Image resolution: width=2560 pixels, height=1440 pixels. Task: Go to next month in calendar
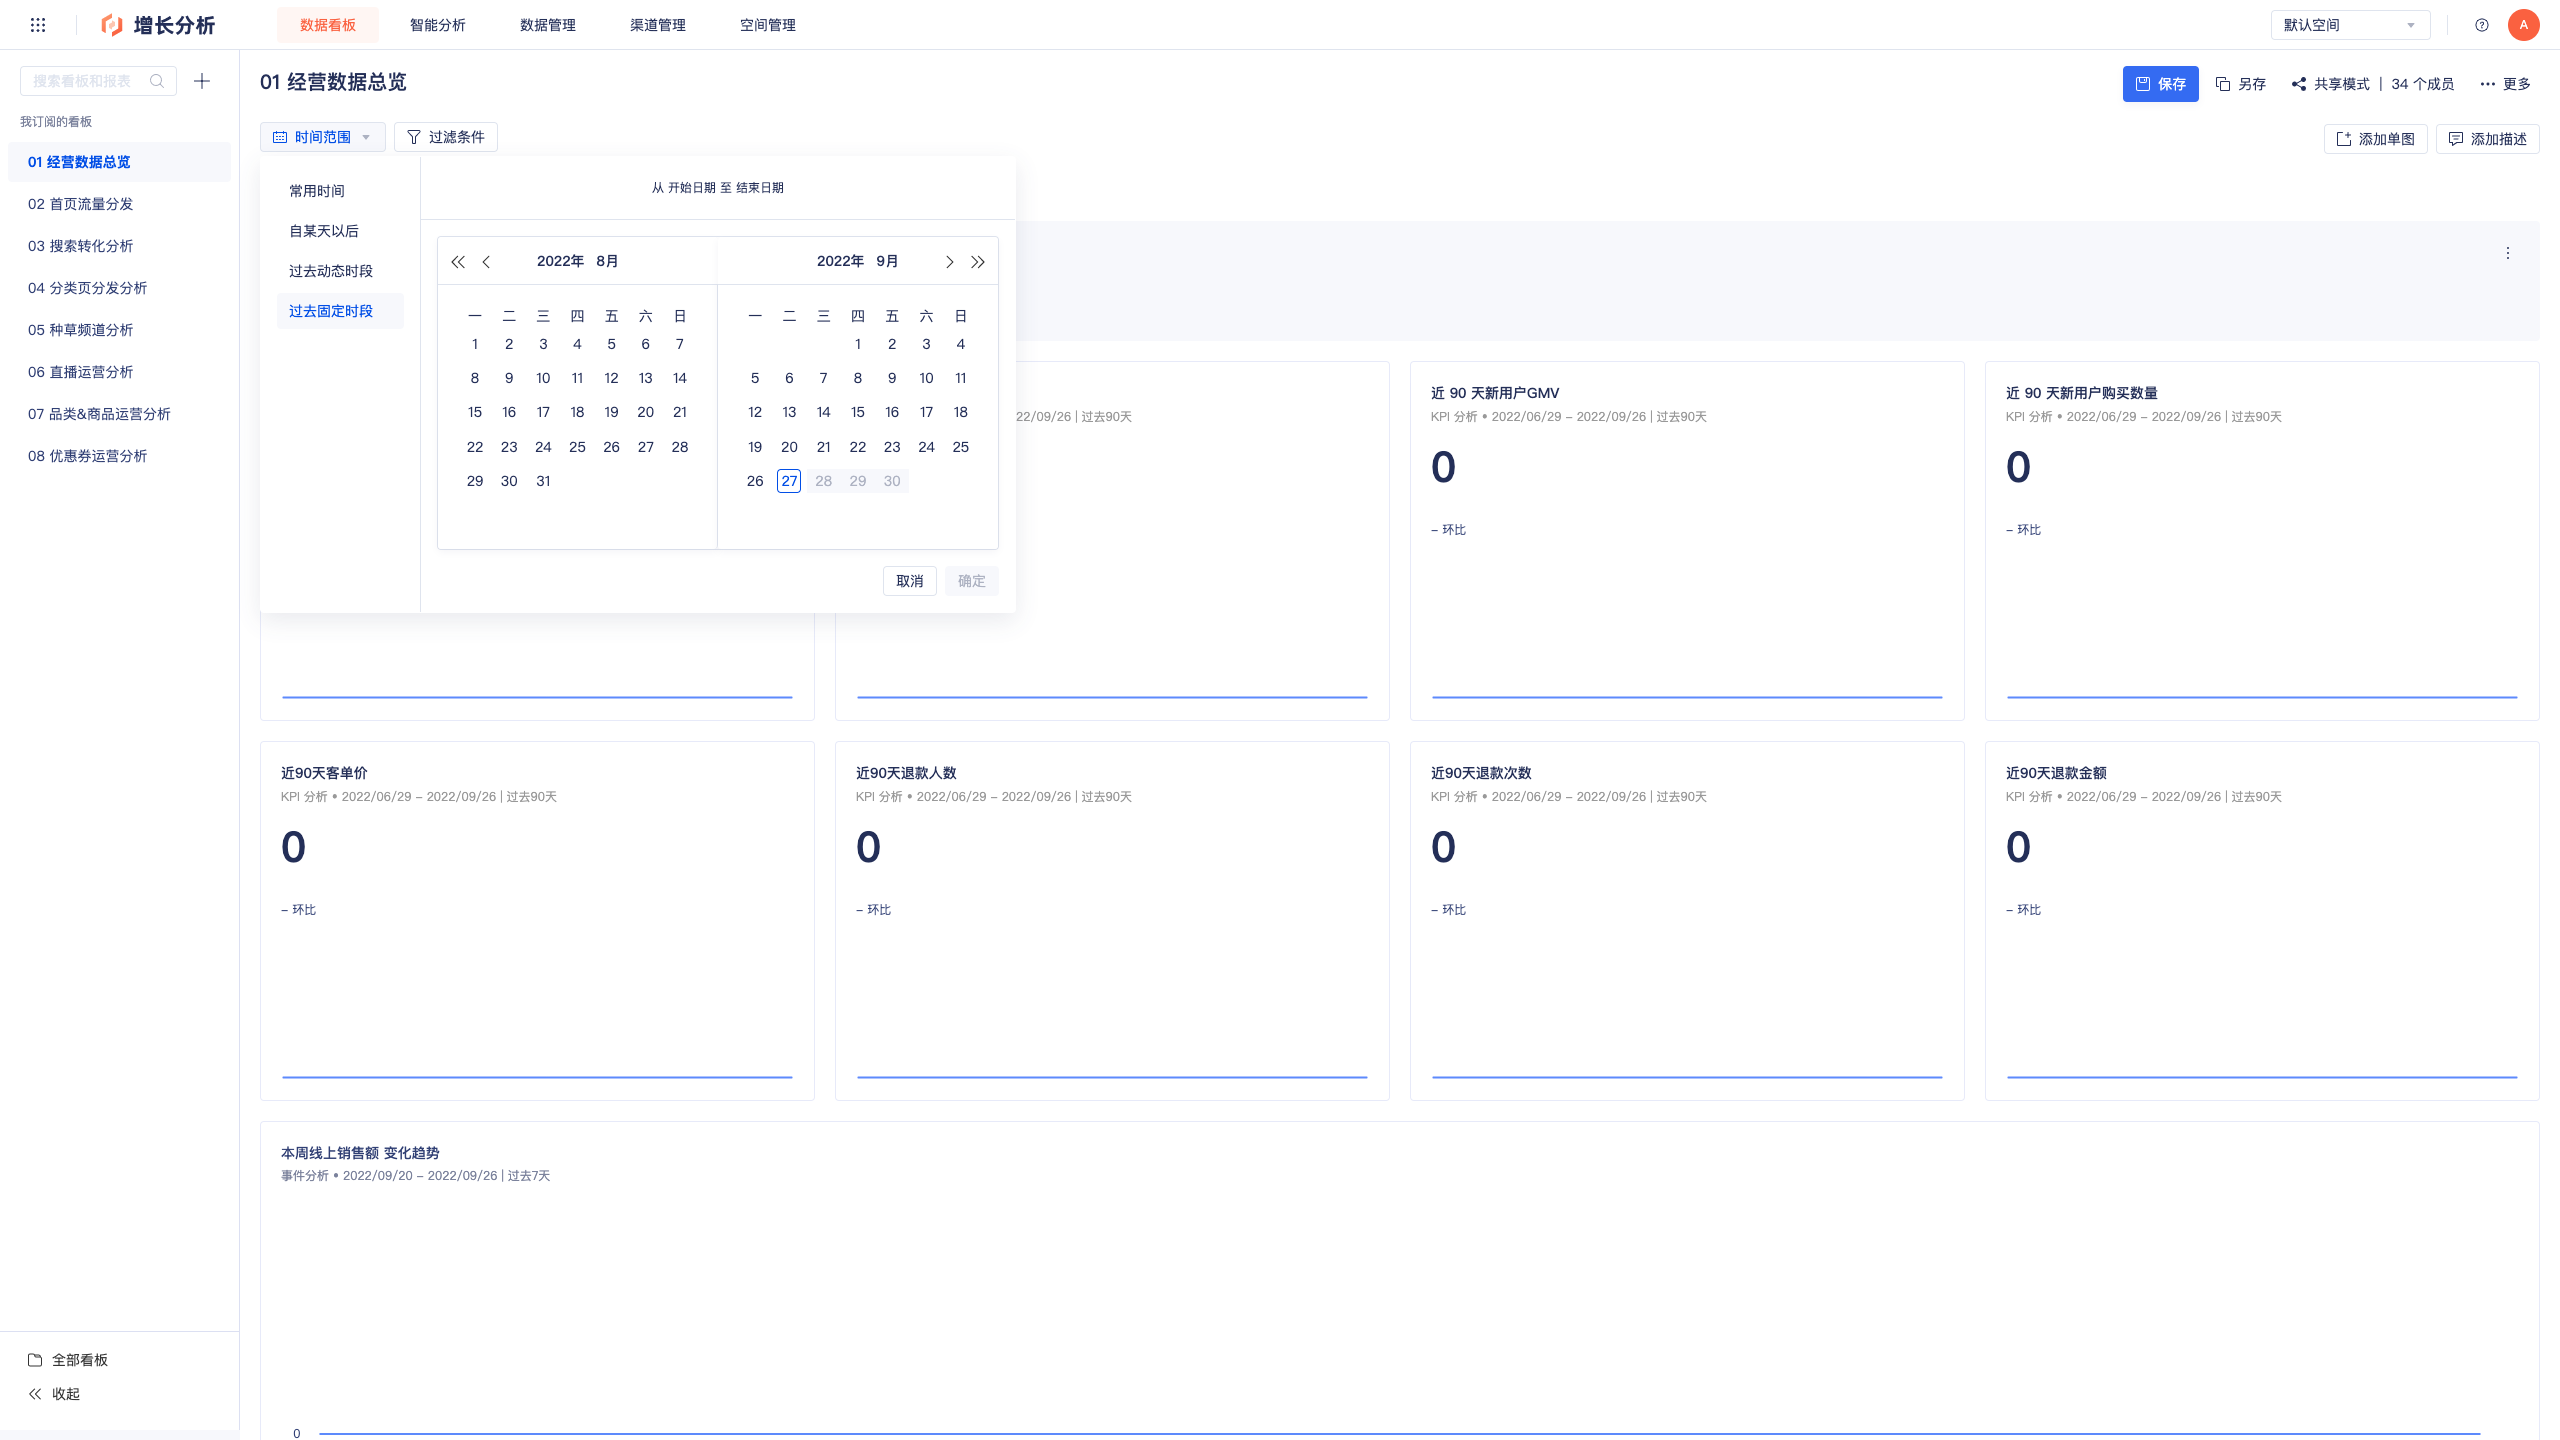(949, 262)
